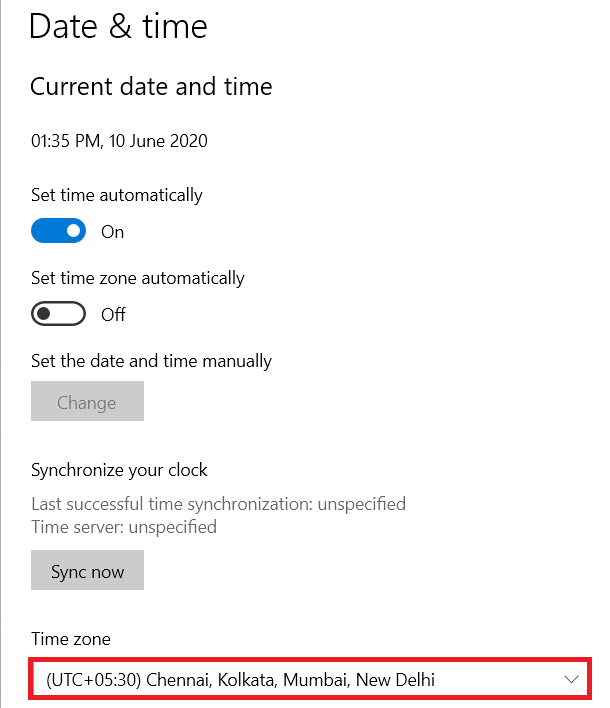Viewport: 610px width, 708px height.
Task: Open the Time zone dropdown chevron arrow
Action: pyautogui.click(x=572, y=680)
